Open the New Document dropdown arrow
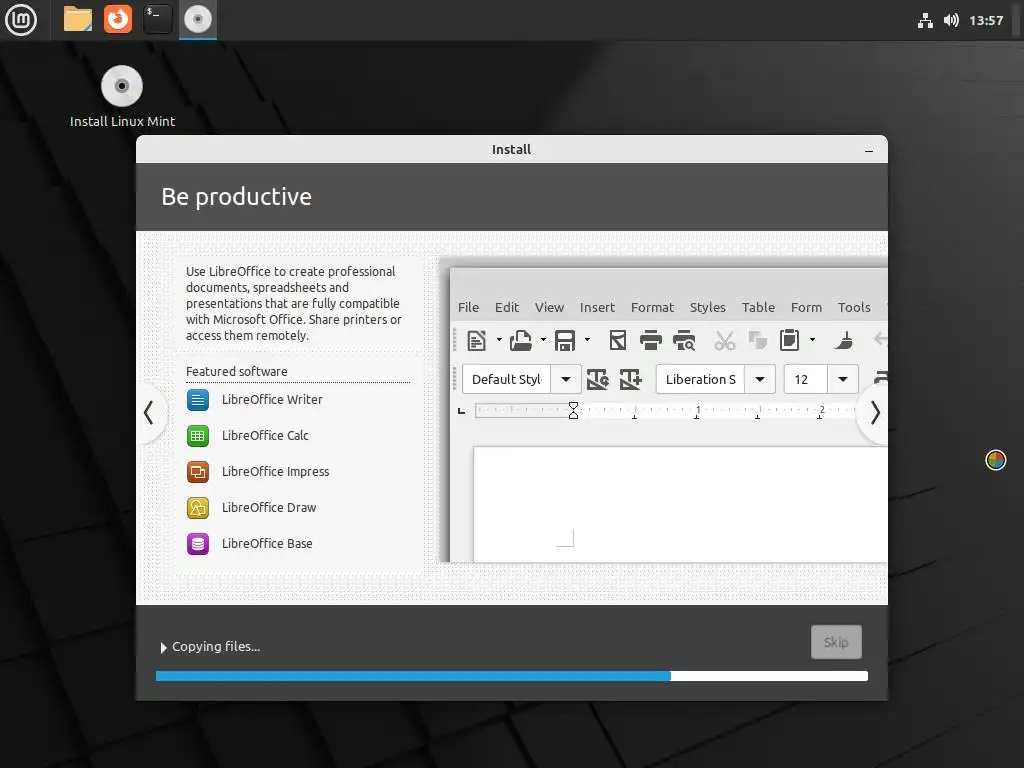 pyautogui.click(x=499, y=340)
